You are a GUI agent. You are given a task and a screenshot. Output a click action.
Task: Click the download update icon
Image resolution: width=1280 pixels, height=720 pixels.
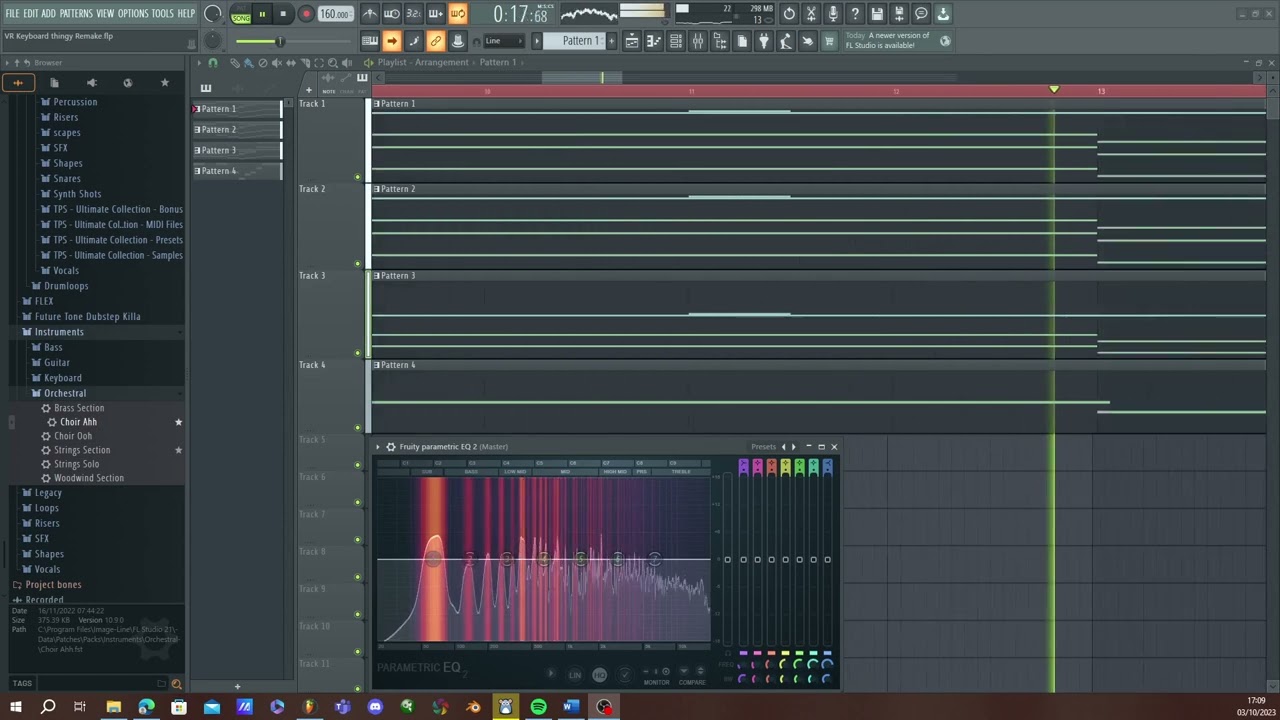[x=943, y=14]
